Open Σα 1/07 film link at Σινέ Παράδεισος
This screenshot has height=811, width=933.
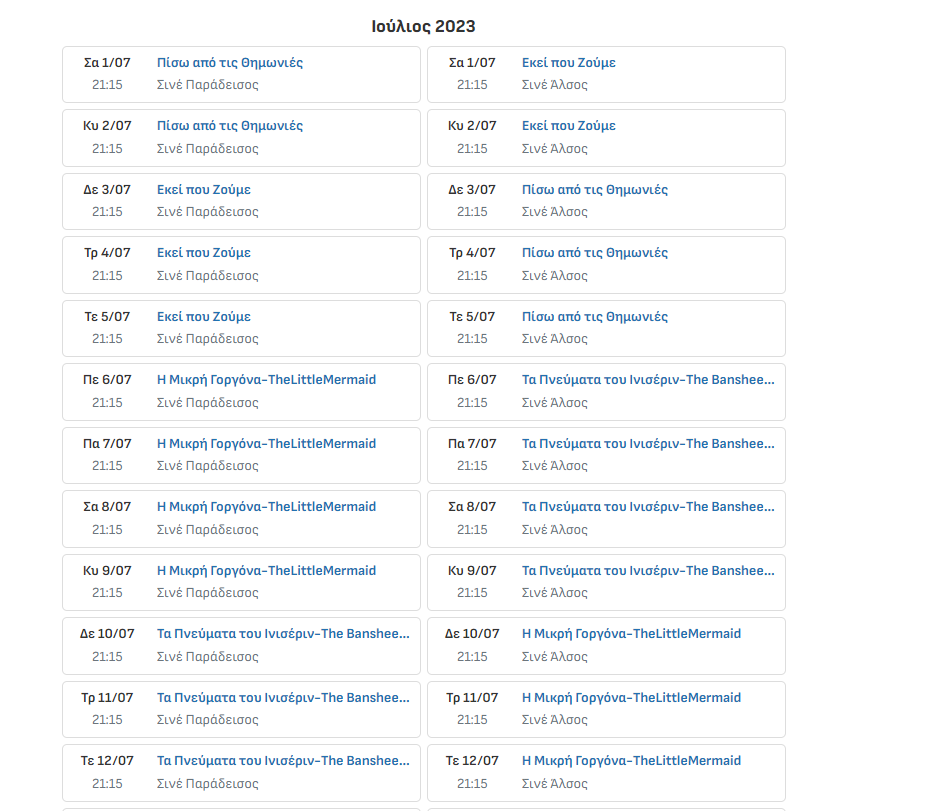pyautogui.click(x=229, y=63)
